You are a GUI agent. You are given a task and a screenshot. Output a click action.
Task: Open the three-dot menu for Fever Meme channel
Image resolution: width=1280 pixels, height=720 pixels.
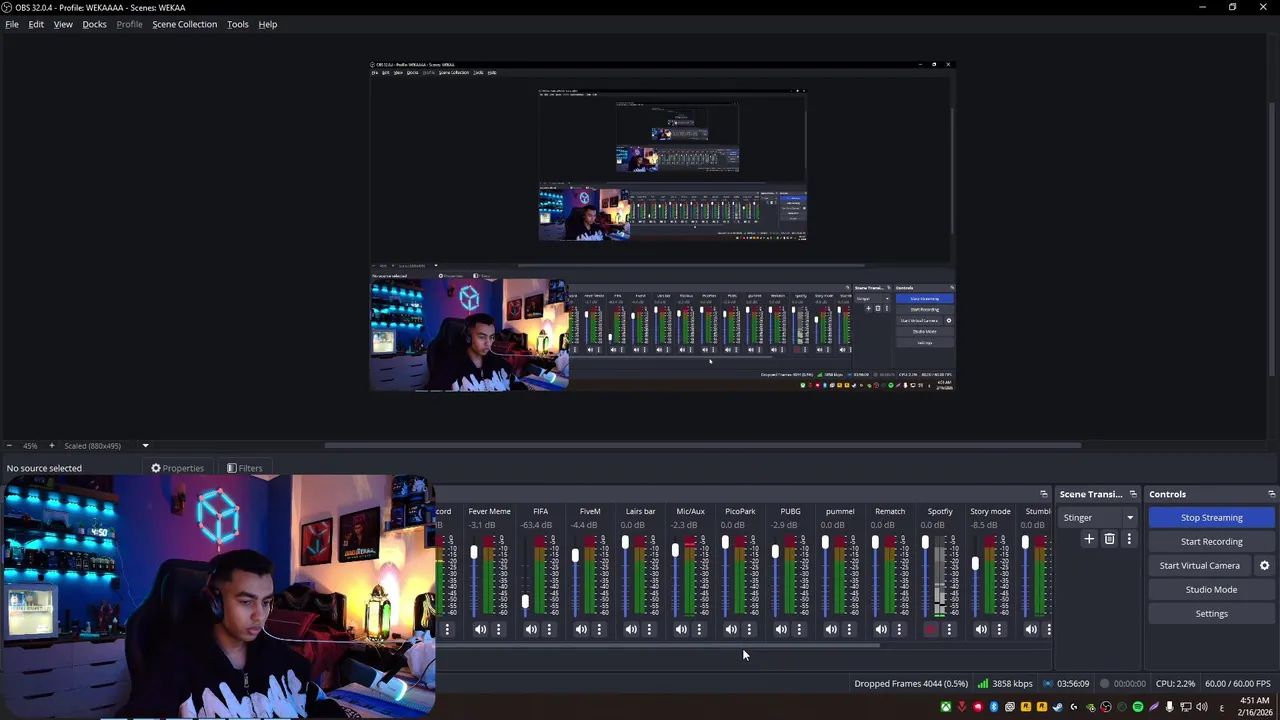tap(499, 629)
